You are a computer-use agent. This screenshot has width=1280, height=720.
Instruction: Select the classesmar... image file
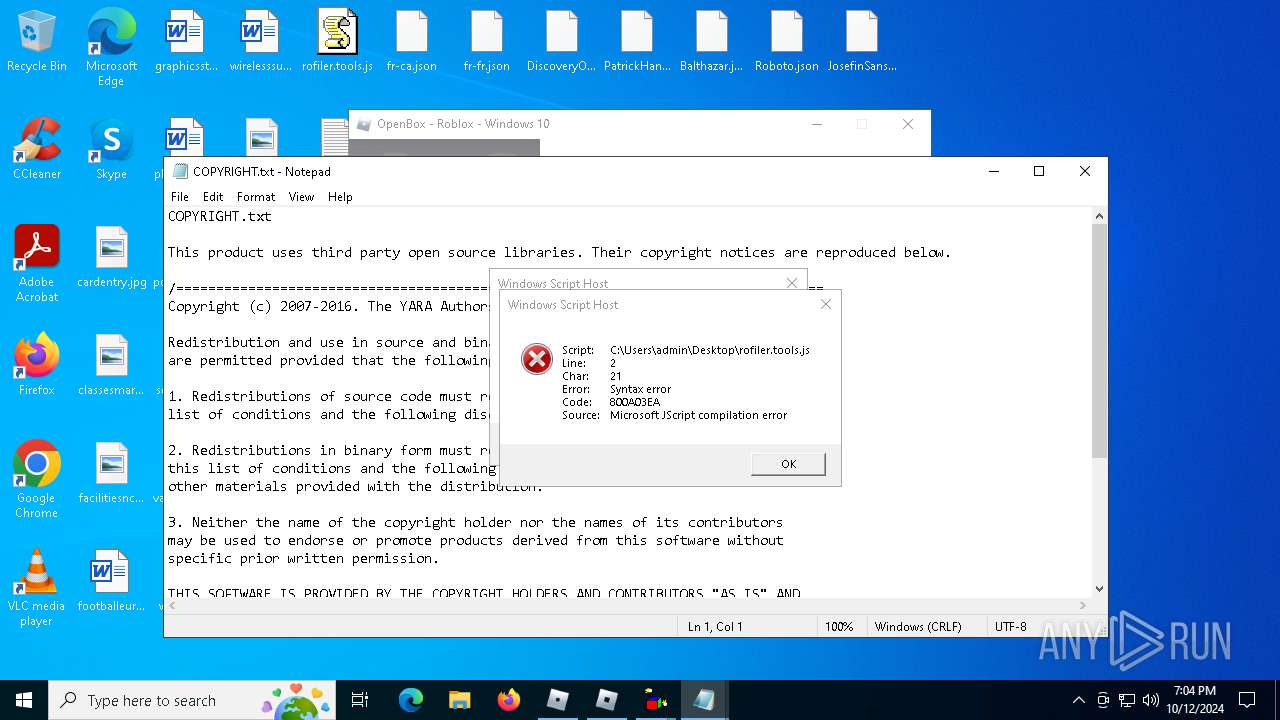click(x=111, y=365)
